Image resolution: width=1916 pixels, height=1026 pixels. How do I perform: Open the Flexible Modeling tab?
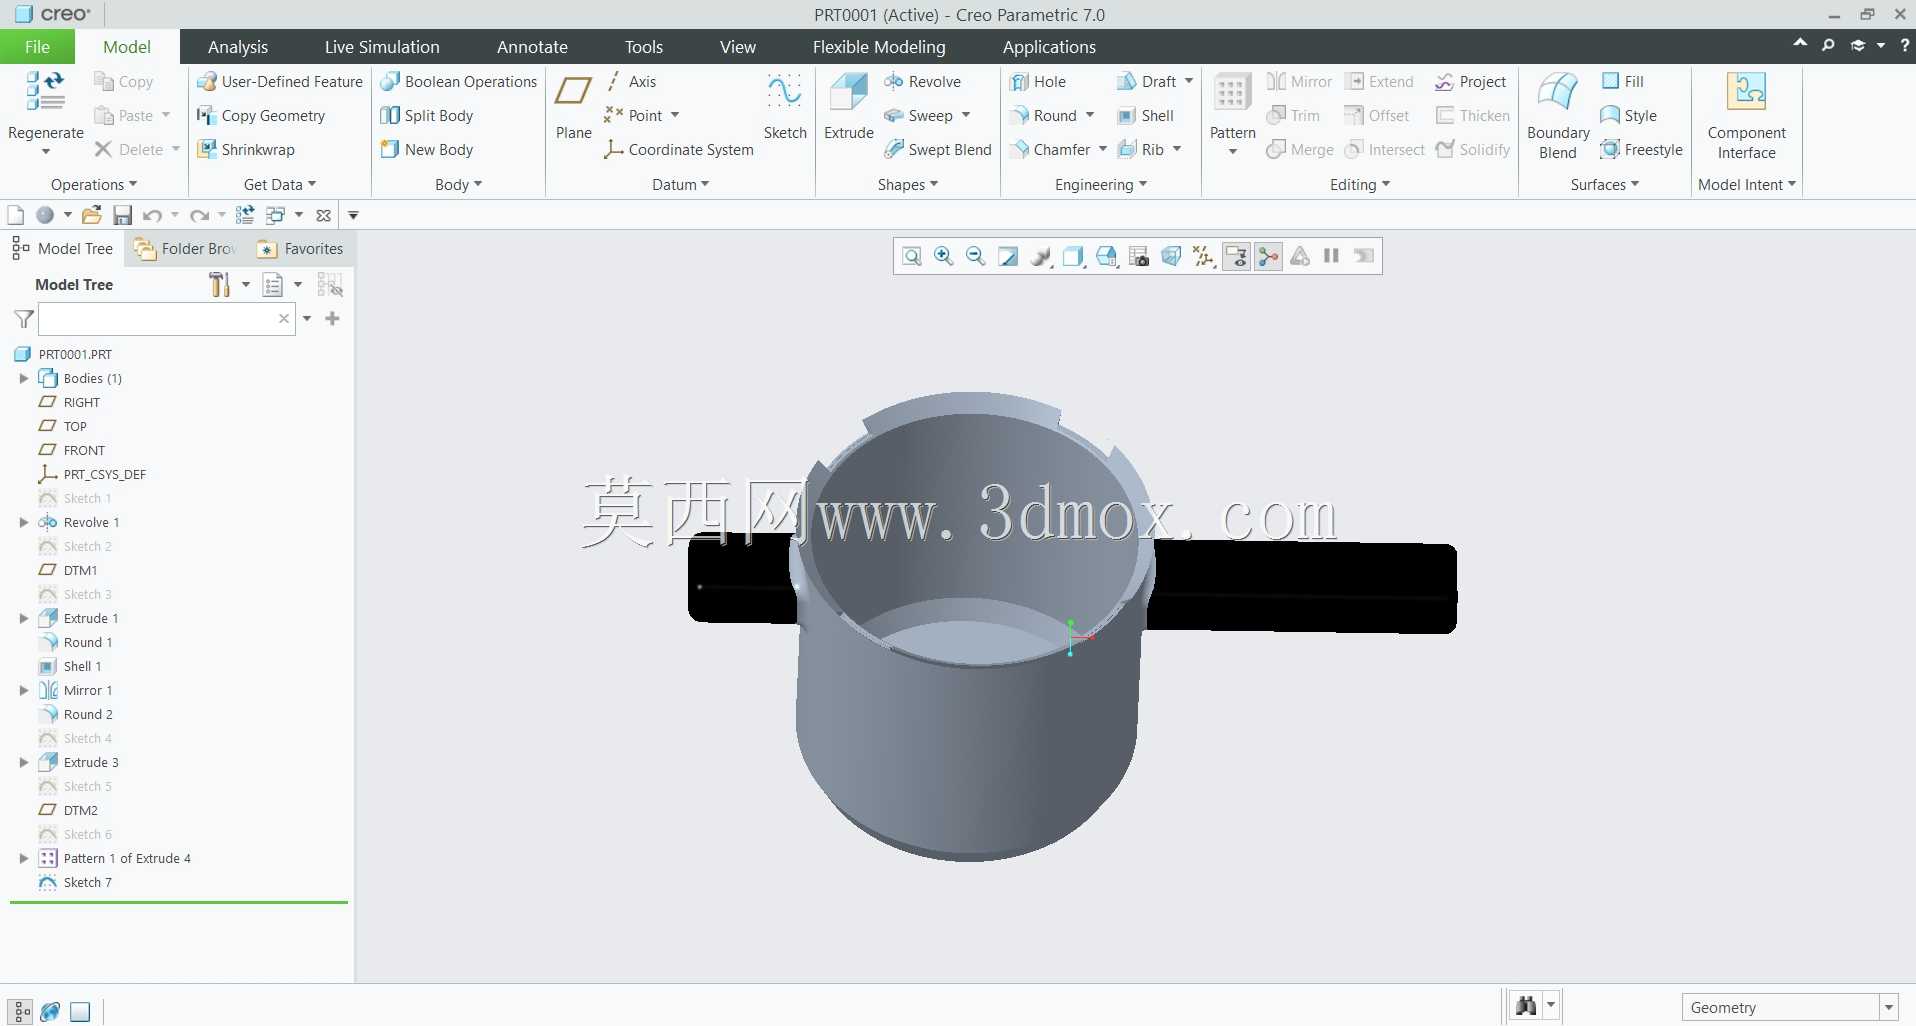879,47
